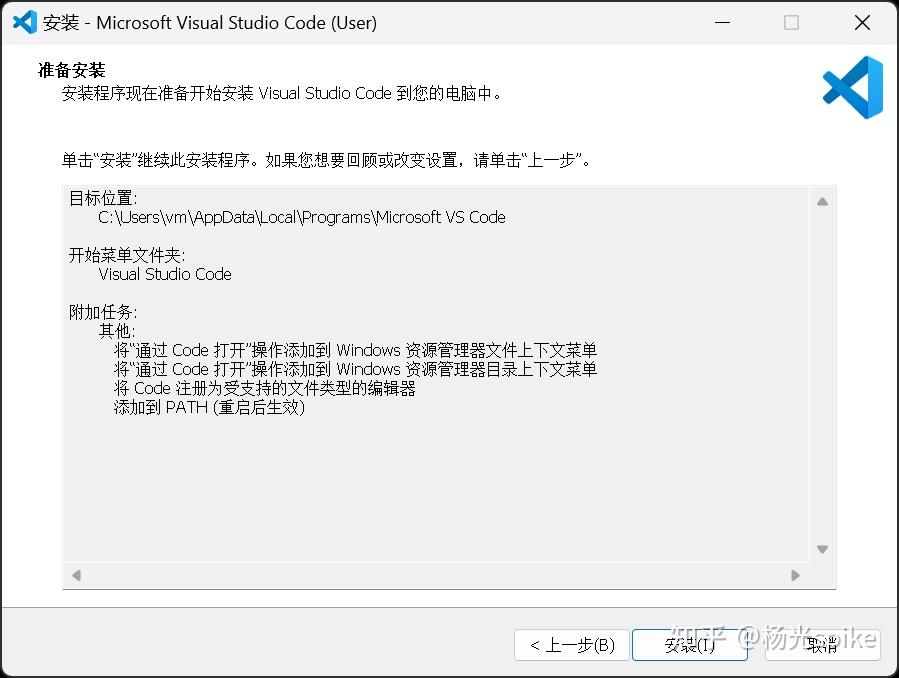Click the installer icon beside the title 安装
899x678 pixels.
(x=24, y=22)
